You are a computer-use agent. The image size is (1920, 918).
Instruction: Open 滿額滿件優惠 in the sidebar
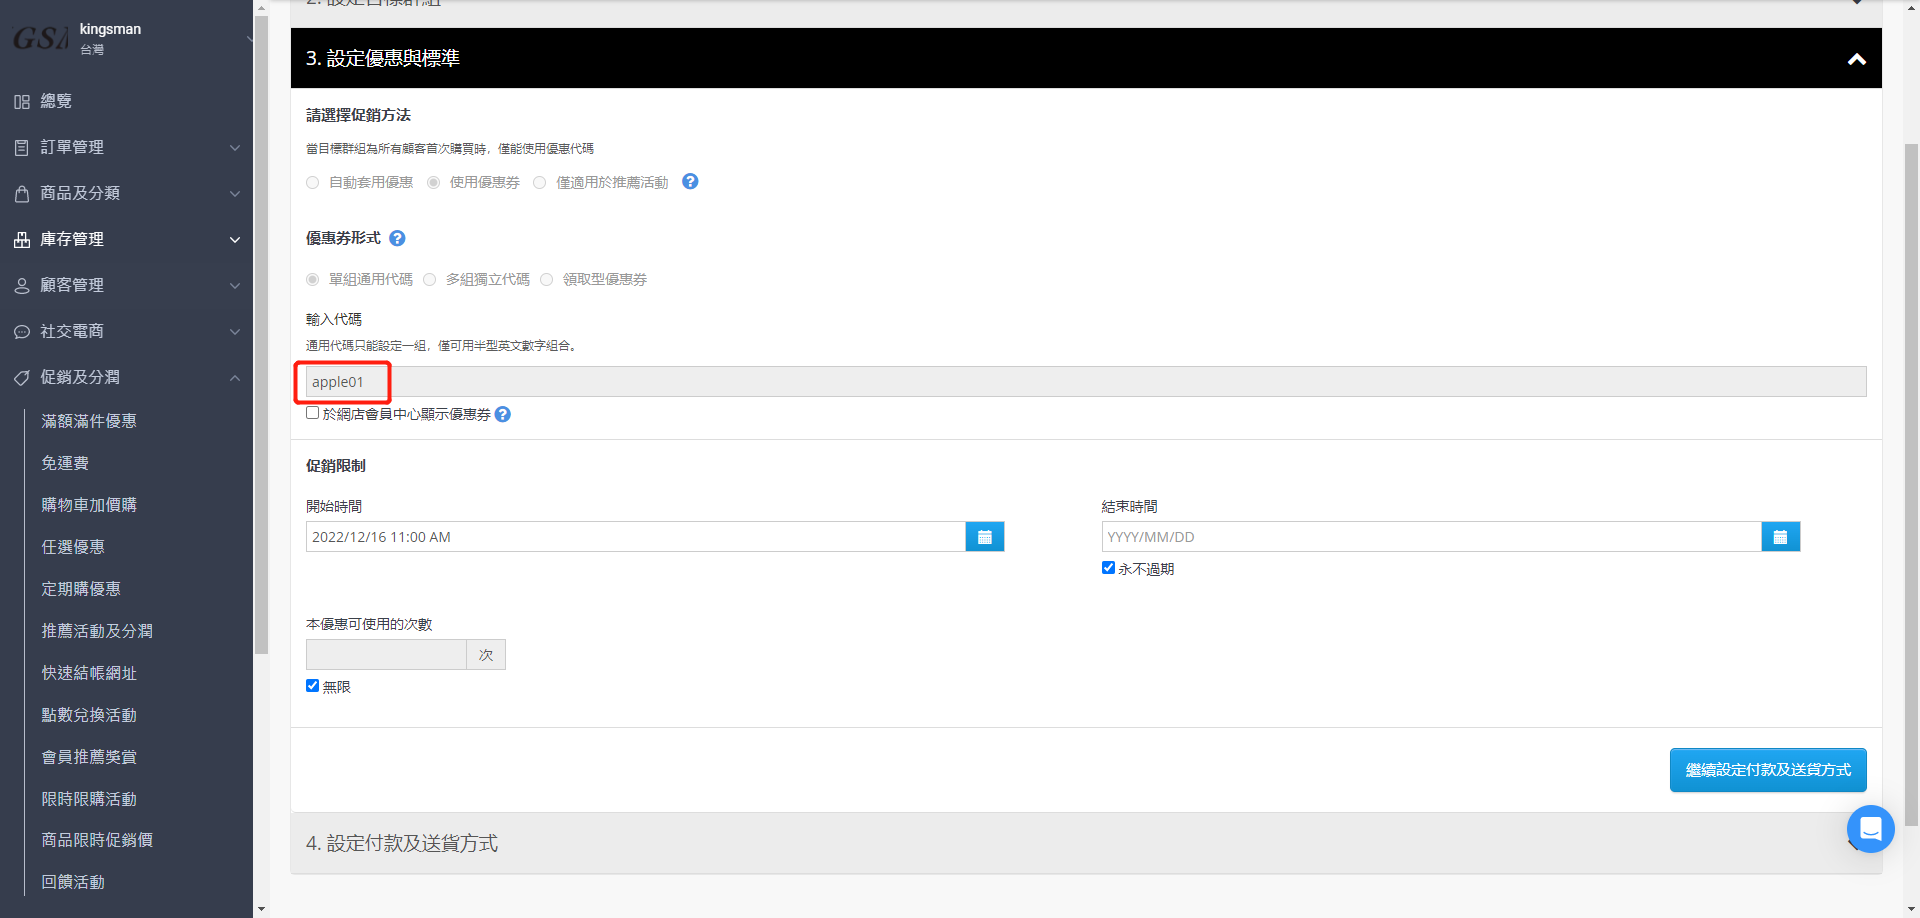click(x=89, y=421)
